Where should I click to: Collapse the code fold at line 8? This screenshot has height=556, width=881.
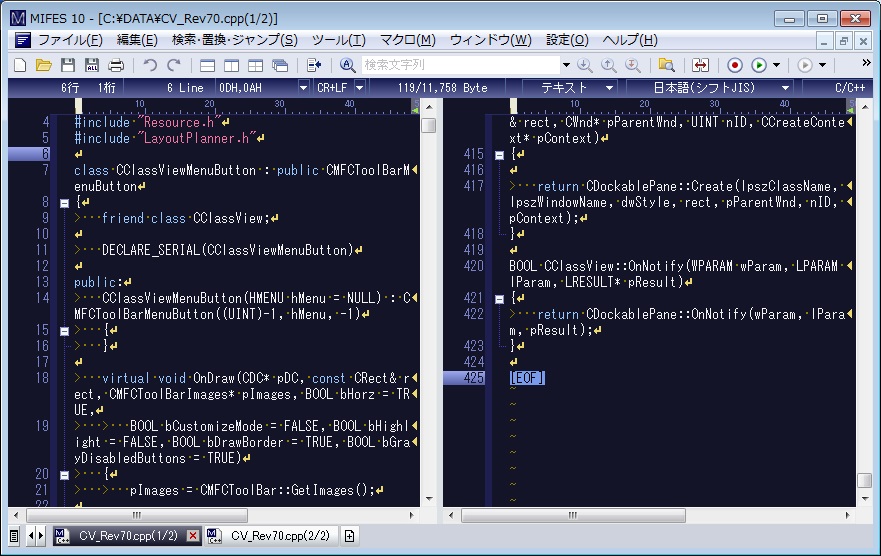64,202
